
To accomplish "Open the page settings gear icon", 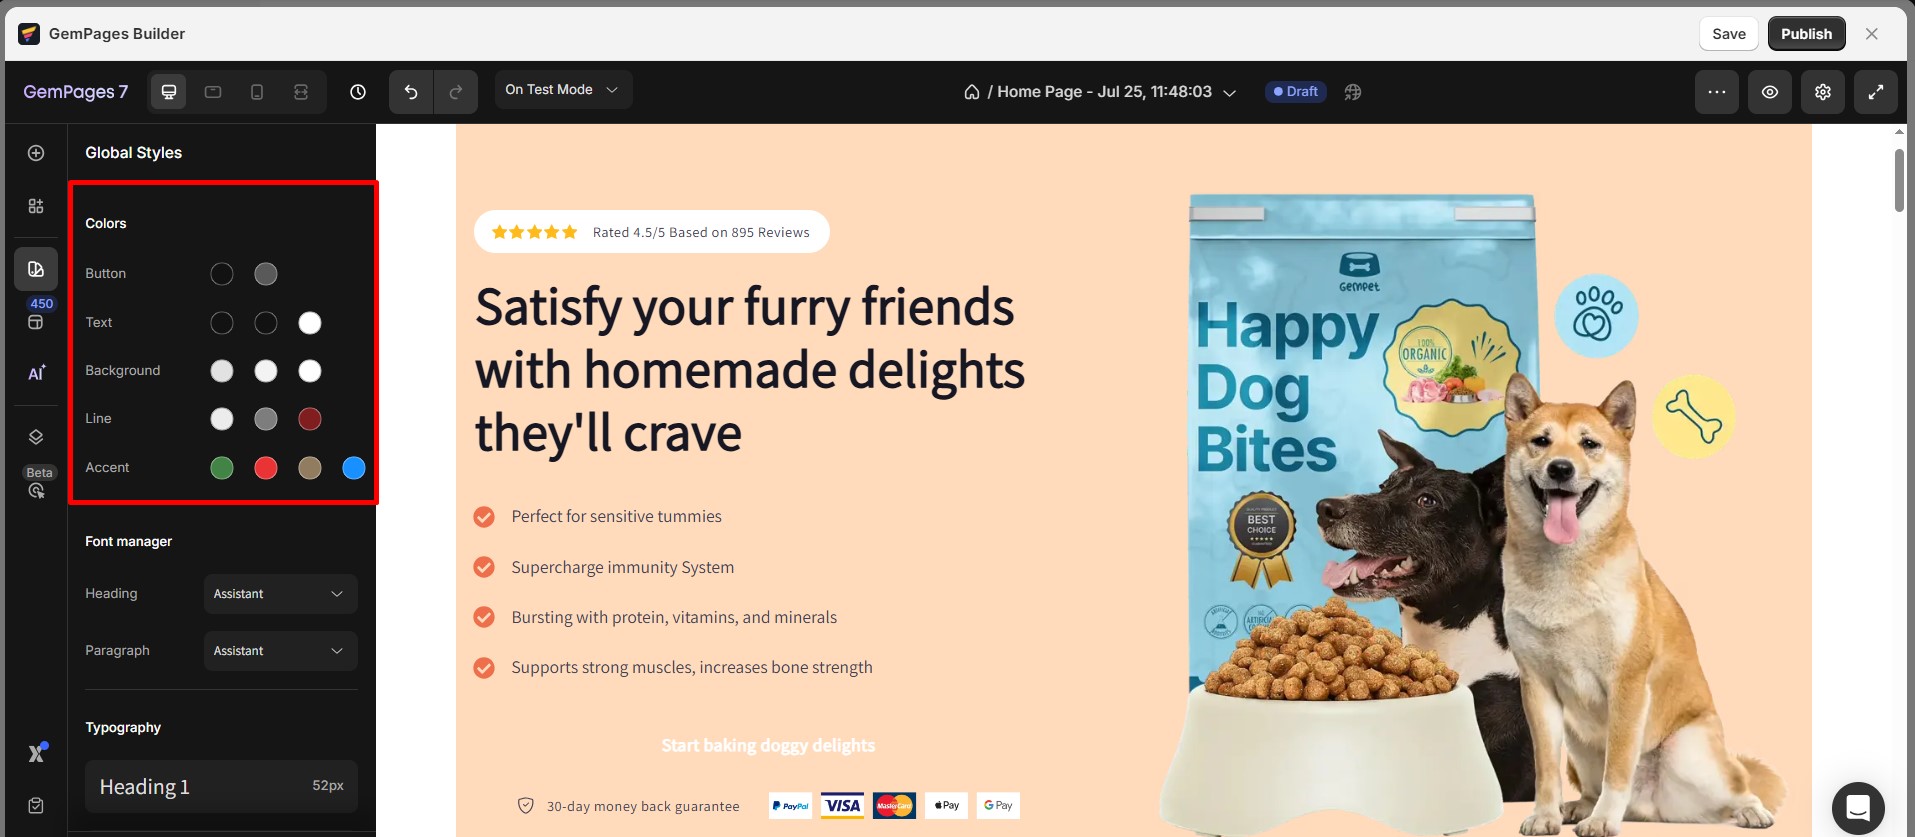I will click(x=1823, y=92).
